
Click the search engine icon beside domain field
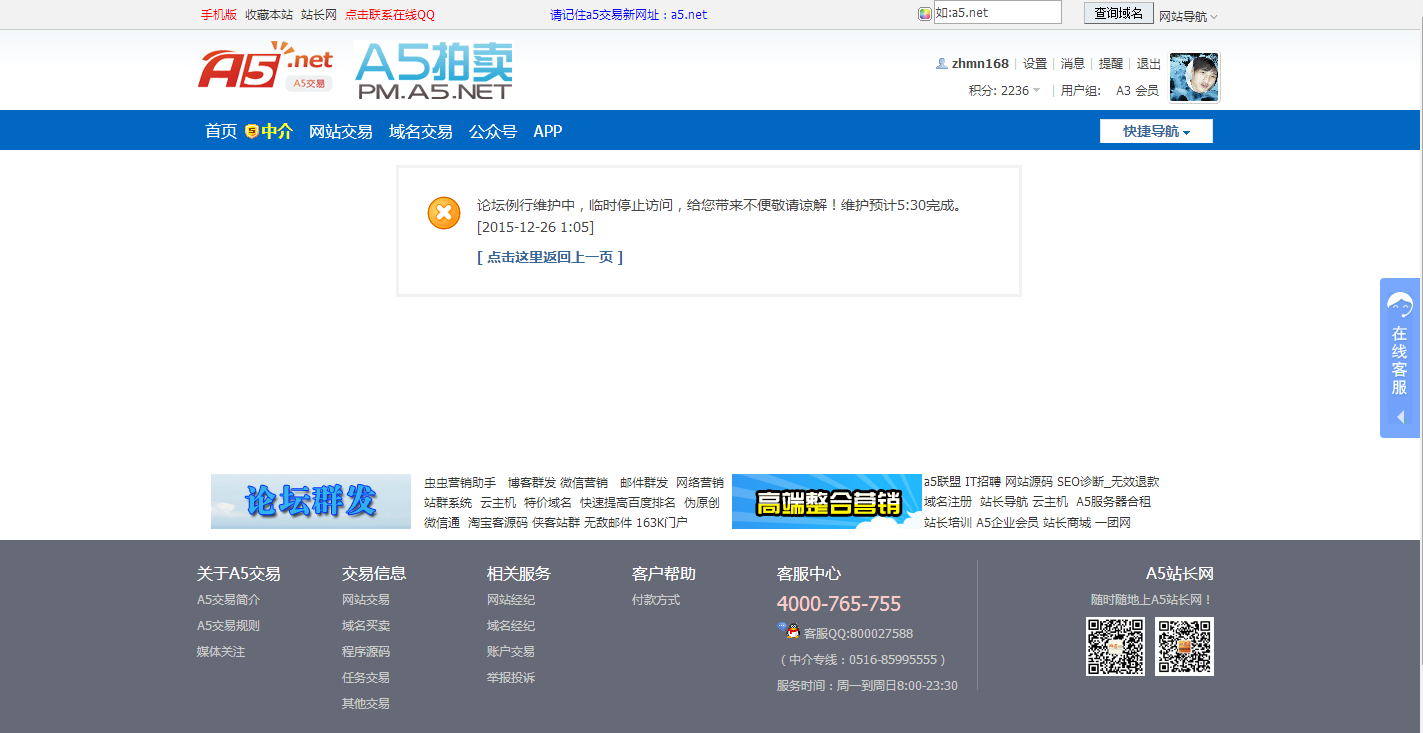point(925,13)
